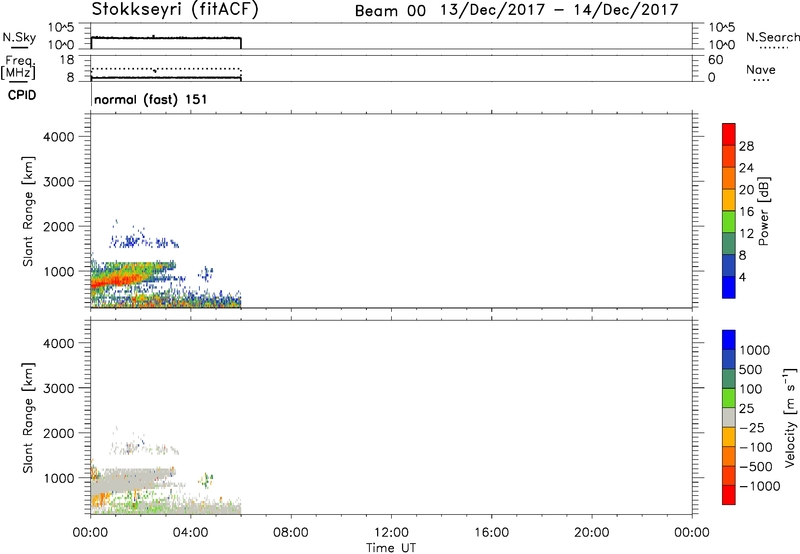Click the "04:00" time tick label
This screenshot has width=800, height=554.
pyautogui.click(x=191, y=533)
